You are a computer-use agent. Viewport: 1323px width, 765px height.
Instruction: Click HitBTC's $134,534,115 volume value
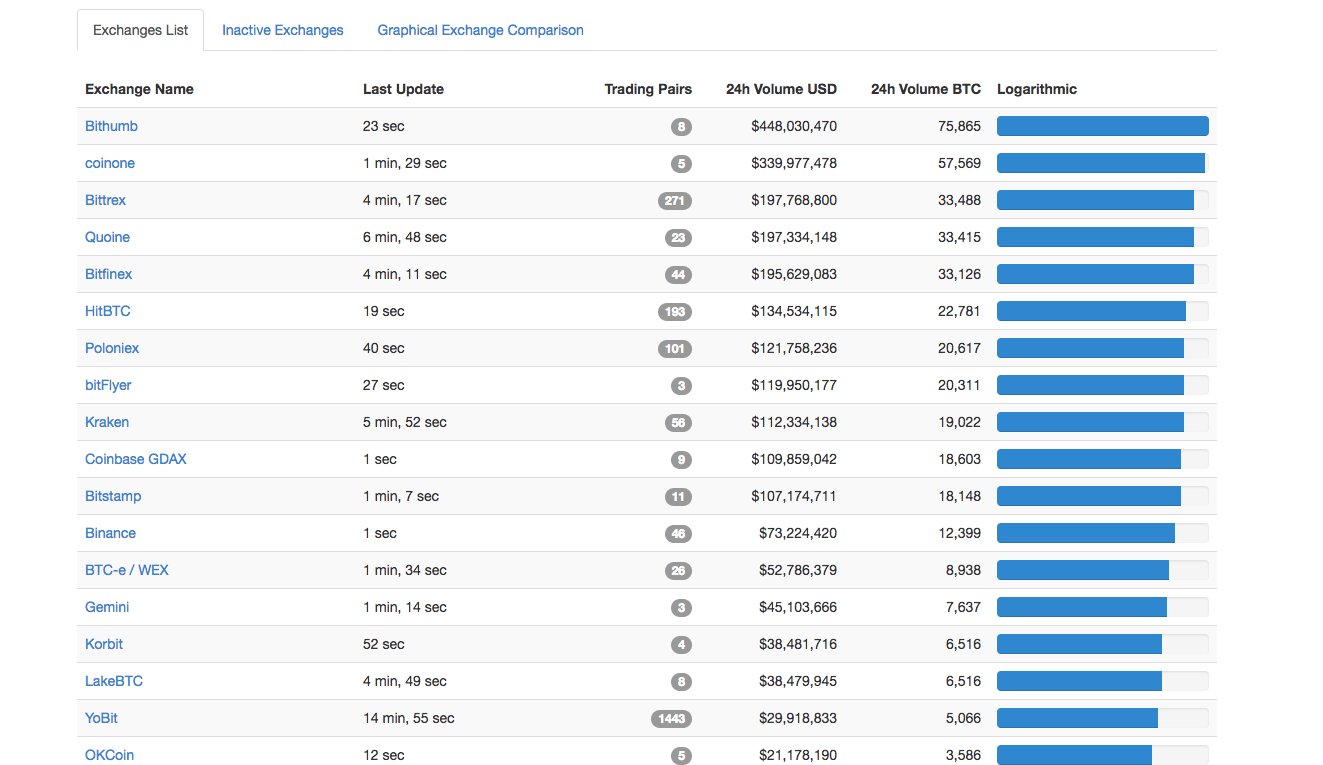point(794,311)
